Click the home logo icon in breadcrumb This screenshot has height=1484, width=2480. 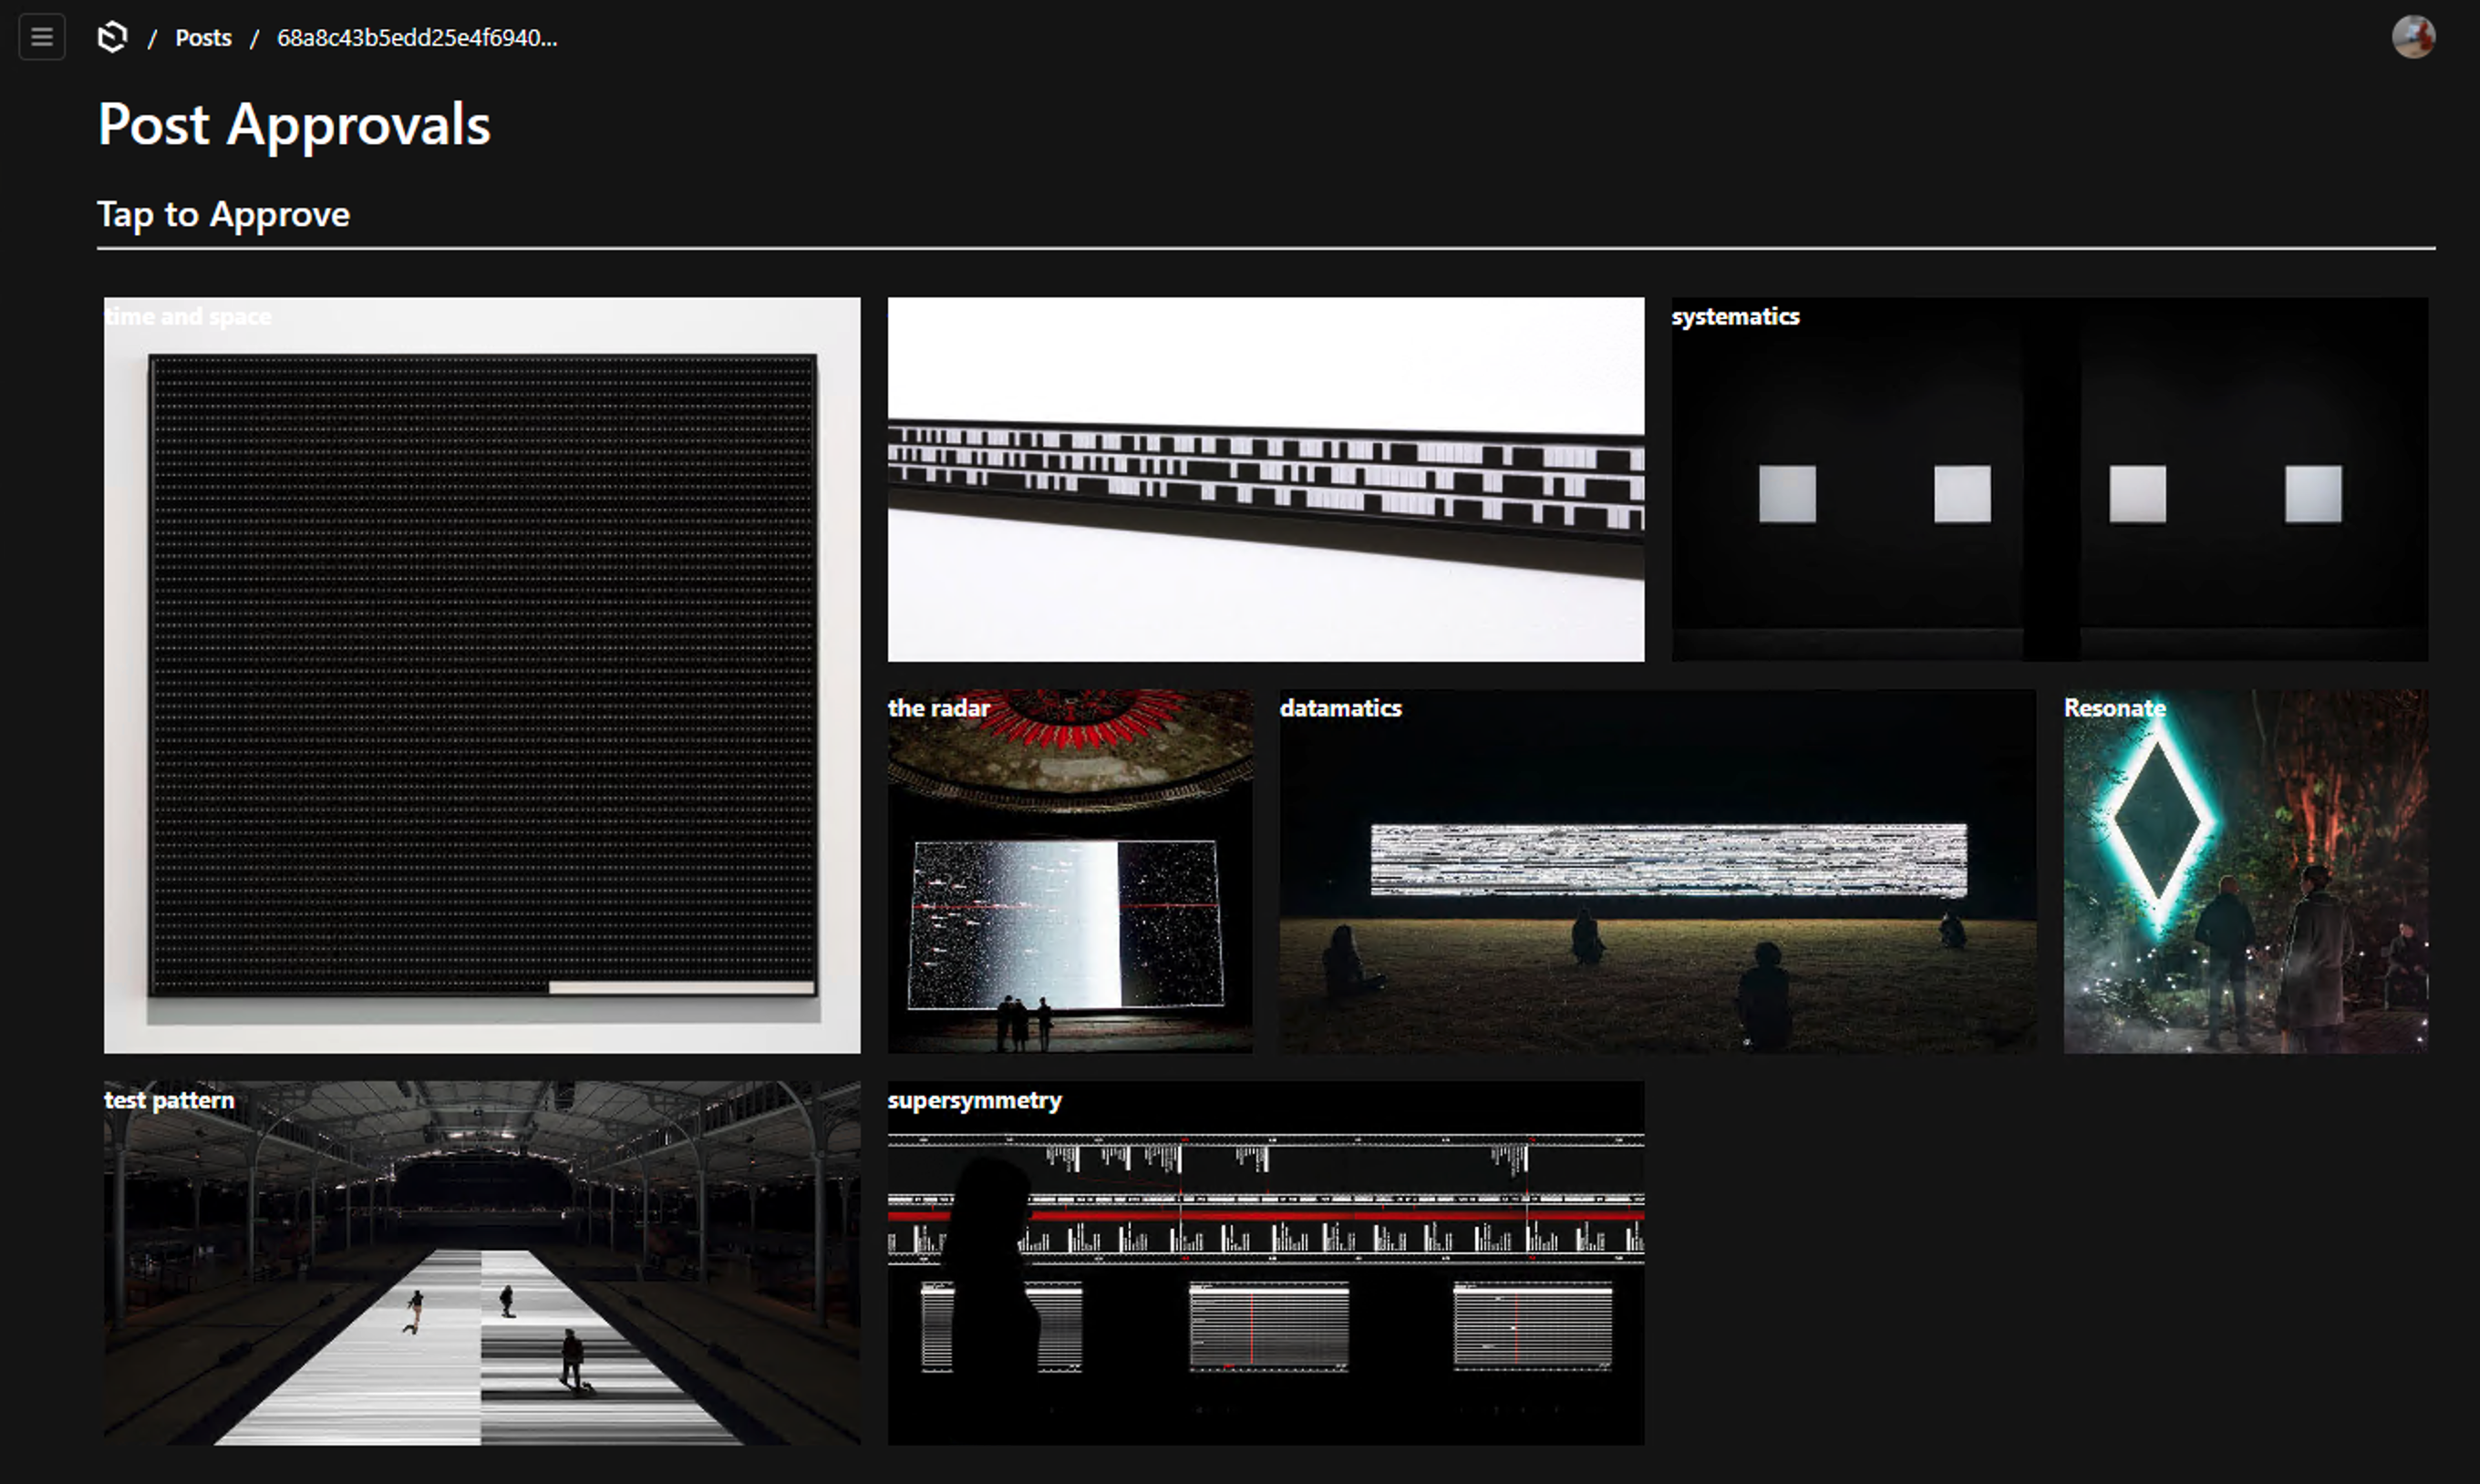point(113,37)
